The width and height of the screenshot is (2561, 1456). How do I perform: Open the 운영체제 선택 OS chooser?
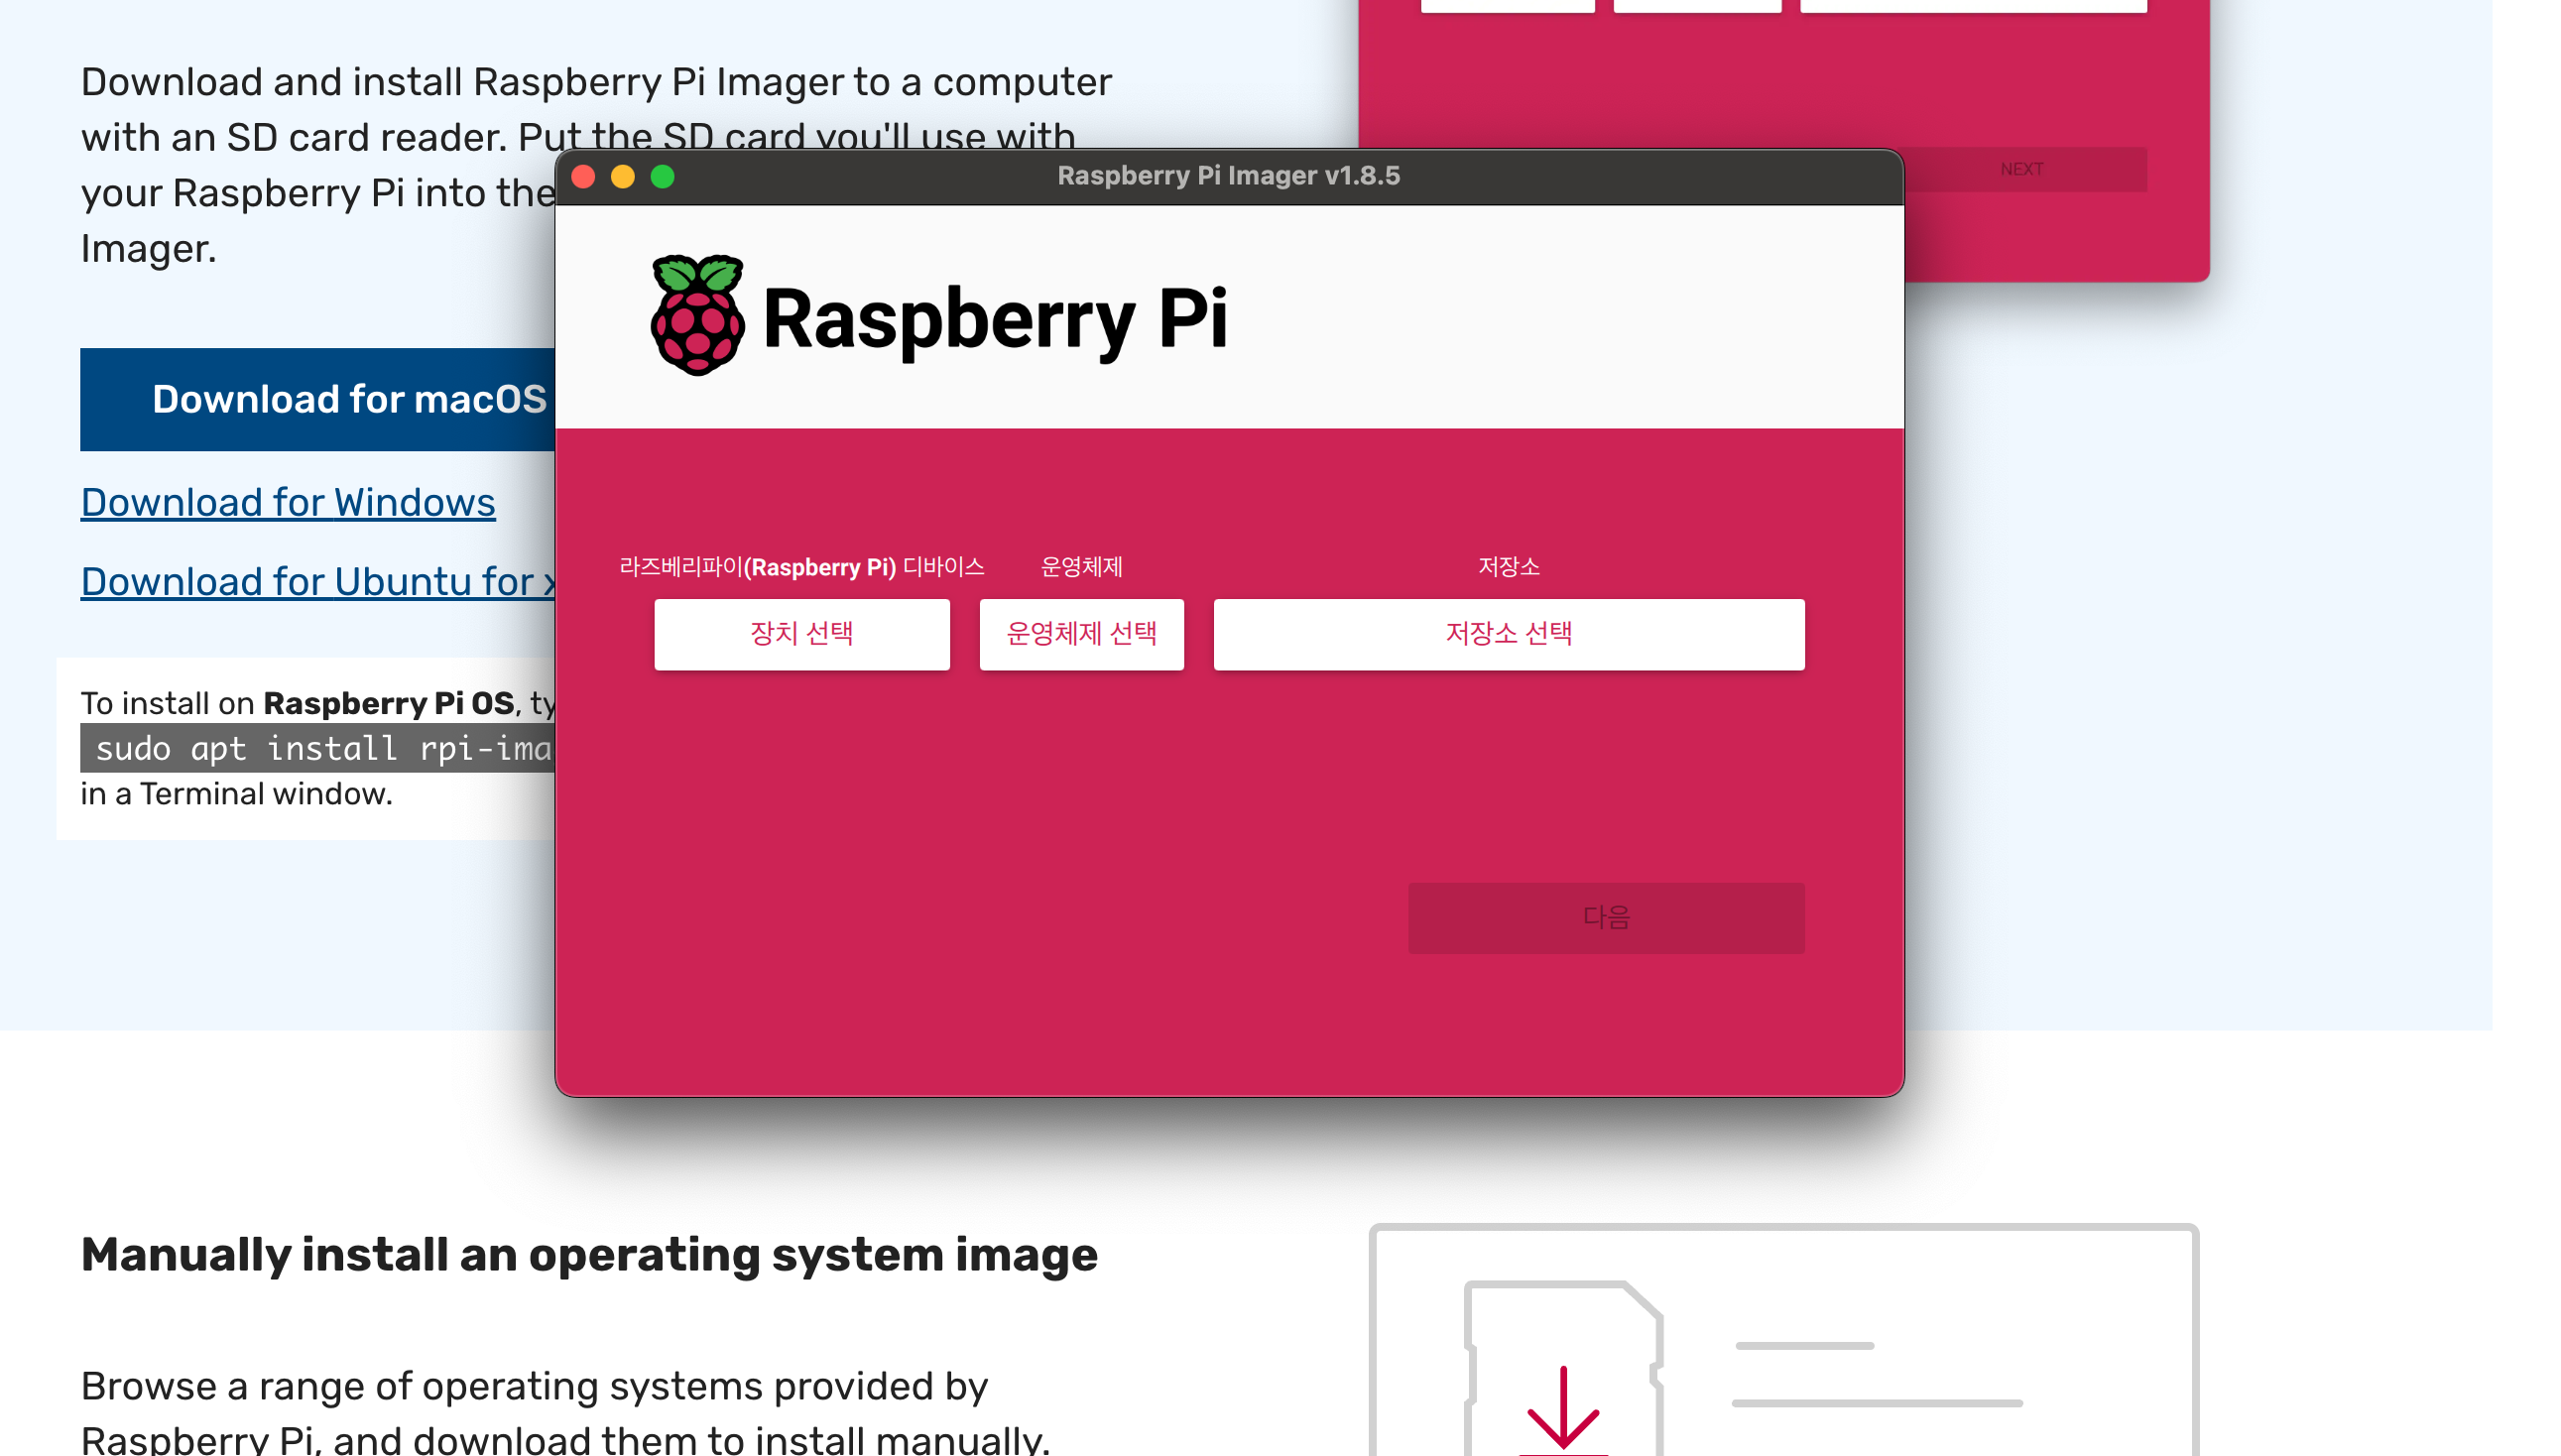1081,634
